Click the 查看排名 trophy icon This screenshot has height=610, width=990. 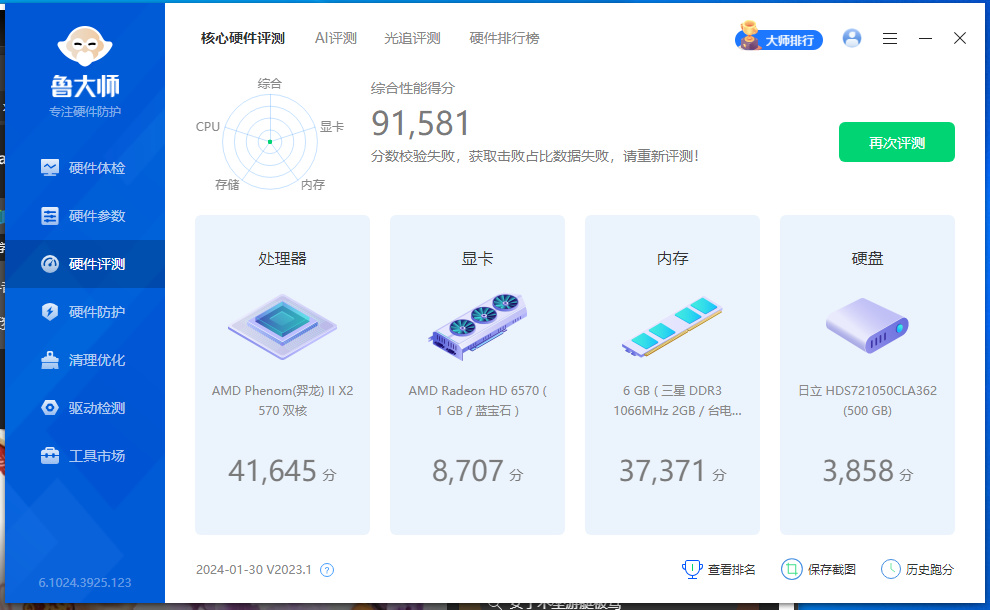pos(692,569)
